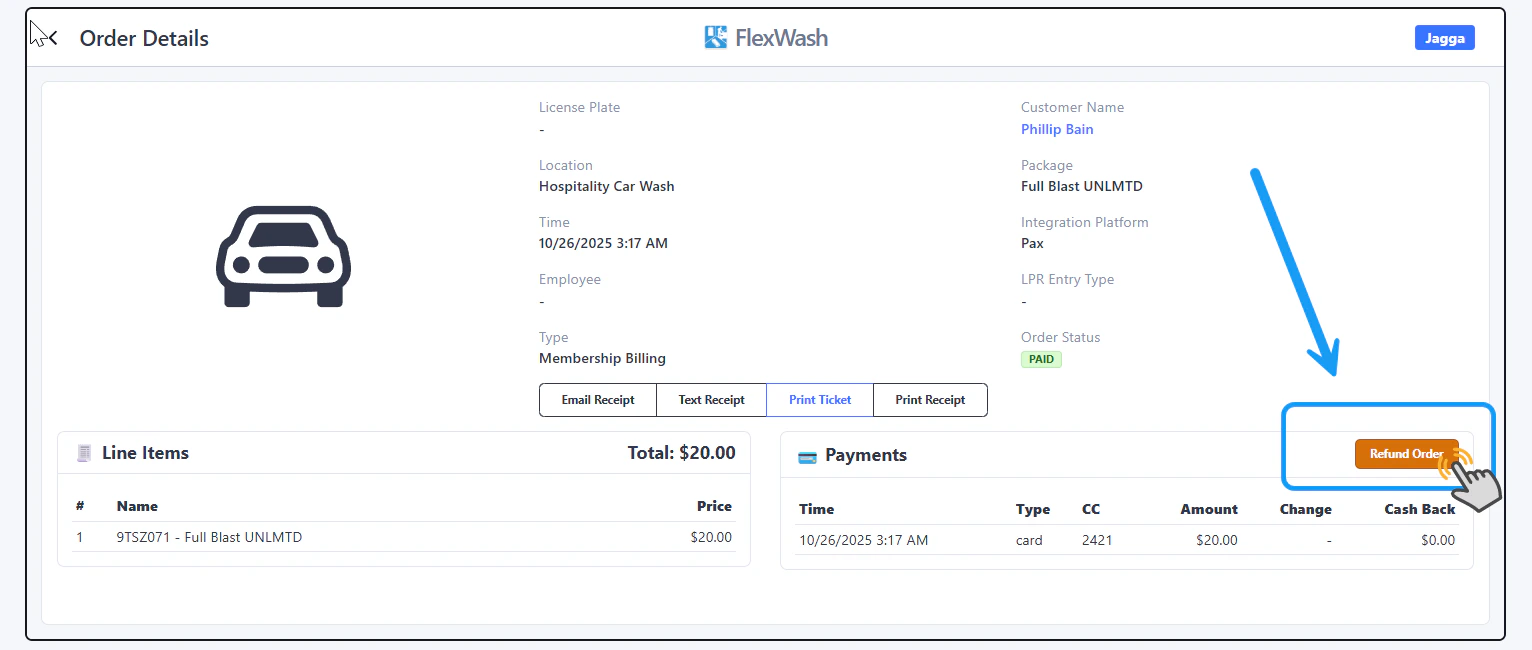The height and width of the screenshot is (650, 1532).
Task: Click the Total: $20.00 text
Action: tap(682, 453)
